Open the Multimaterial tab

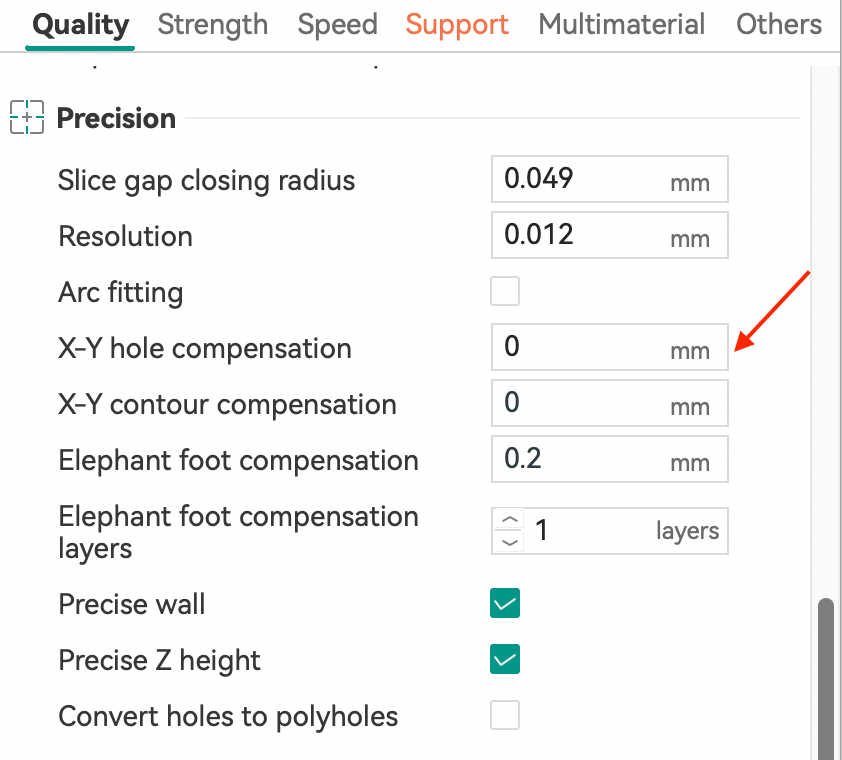point(621,25)
